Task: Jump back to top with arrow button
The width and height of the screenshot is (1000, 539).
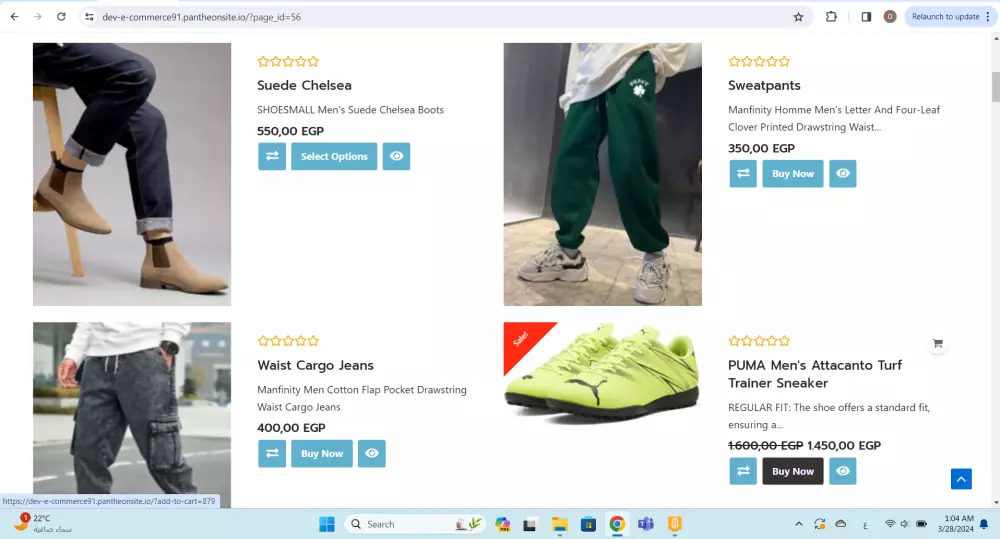Action: tap(961, 479)
